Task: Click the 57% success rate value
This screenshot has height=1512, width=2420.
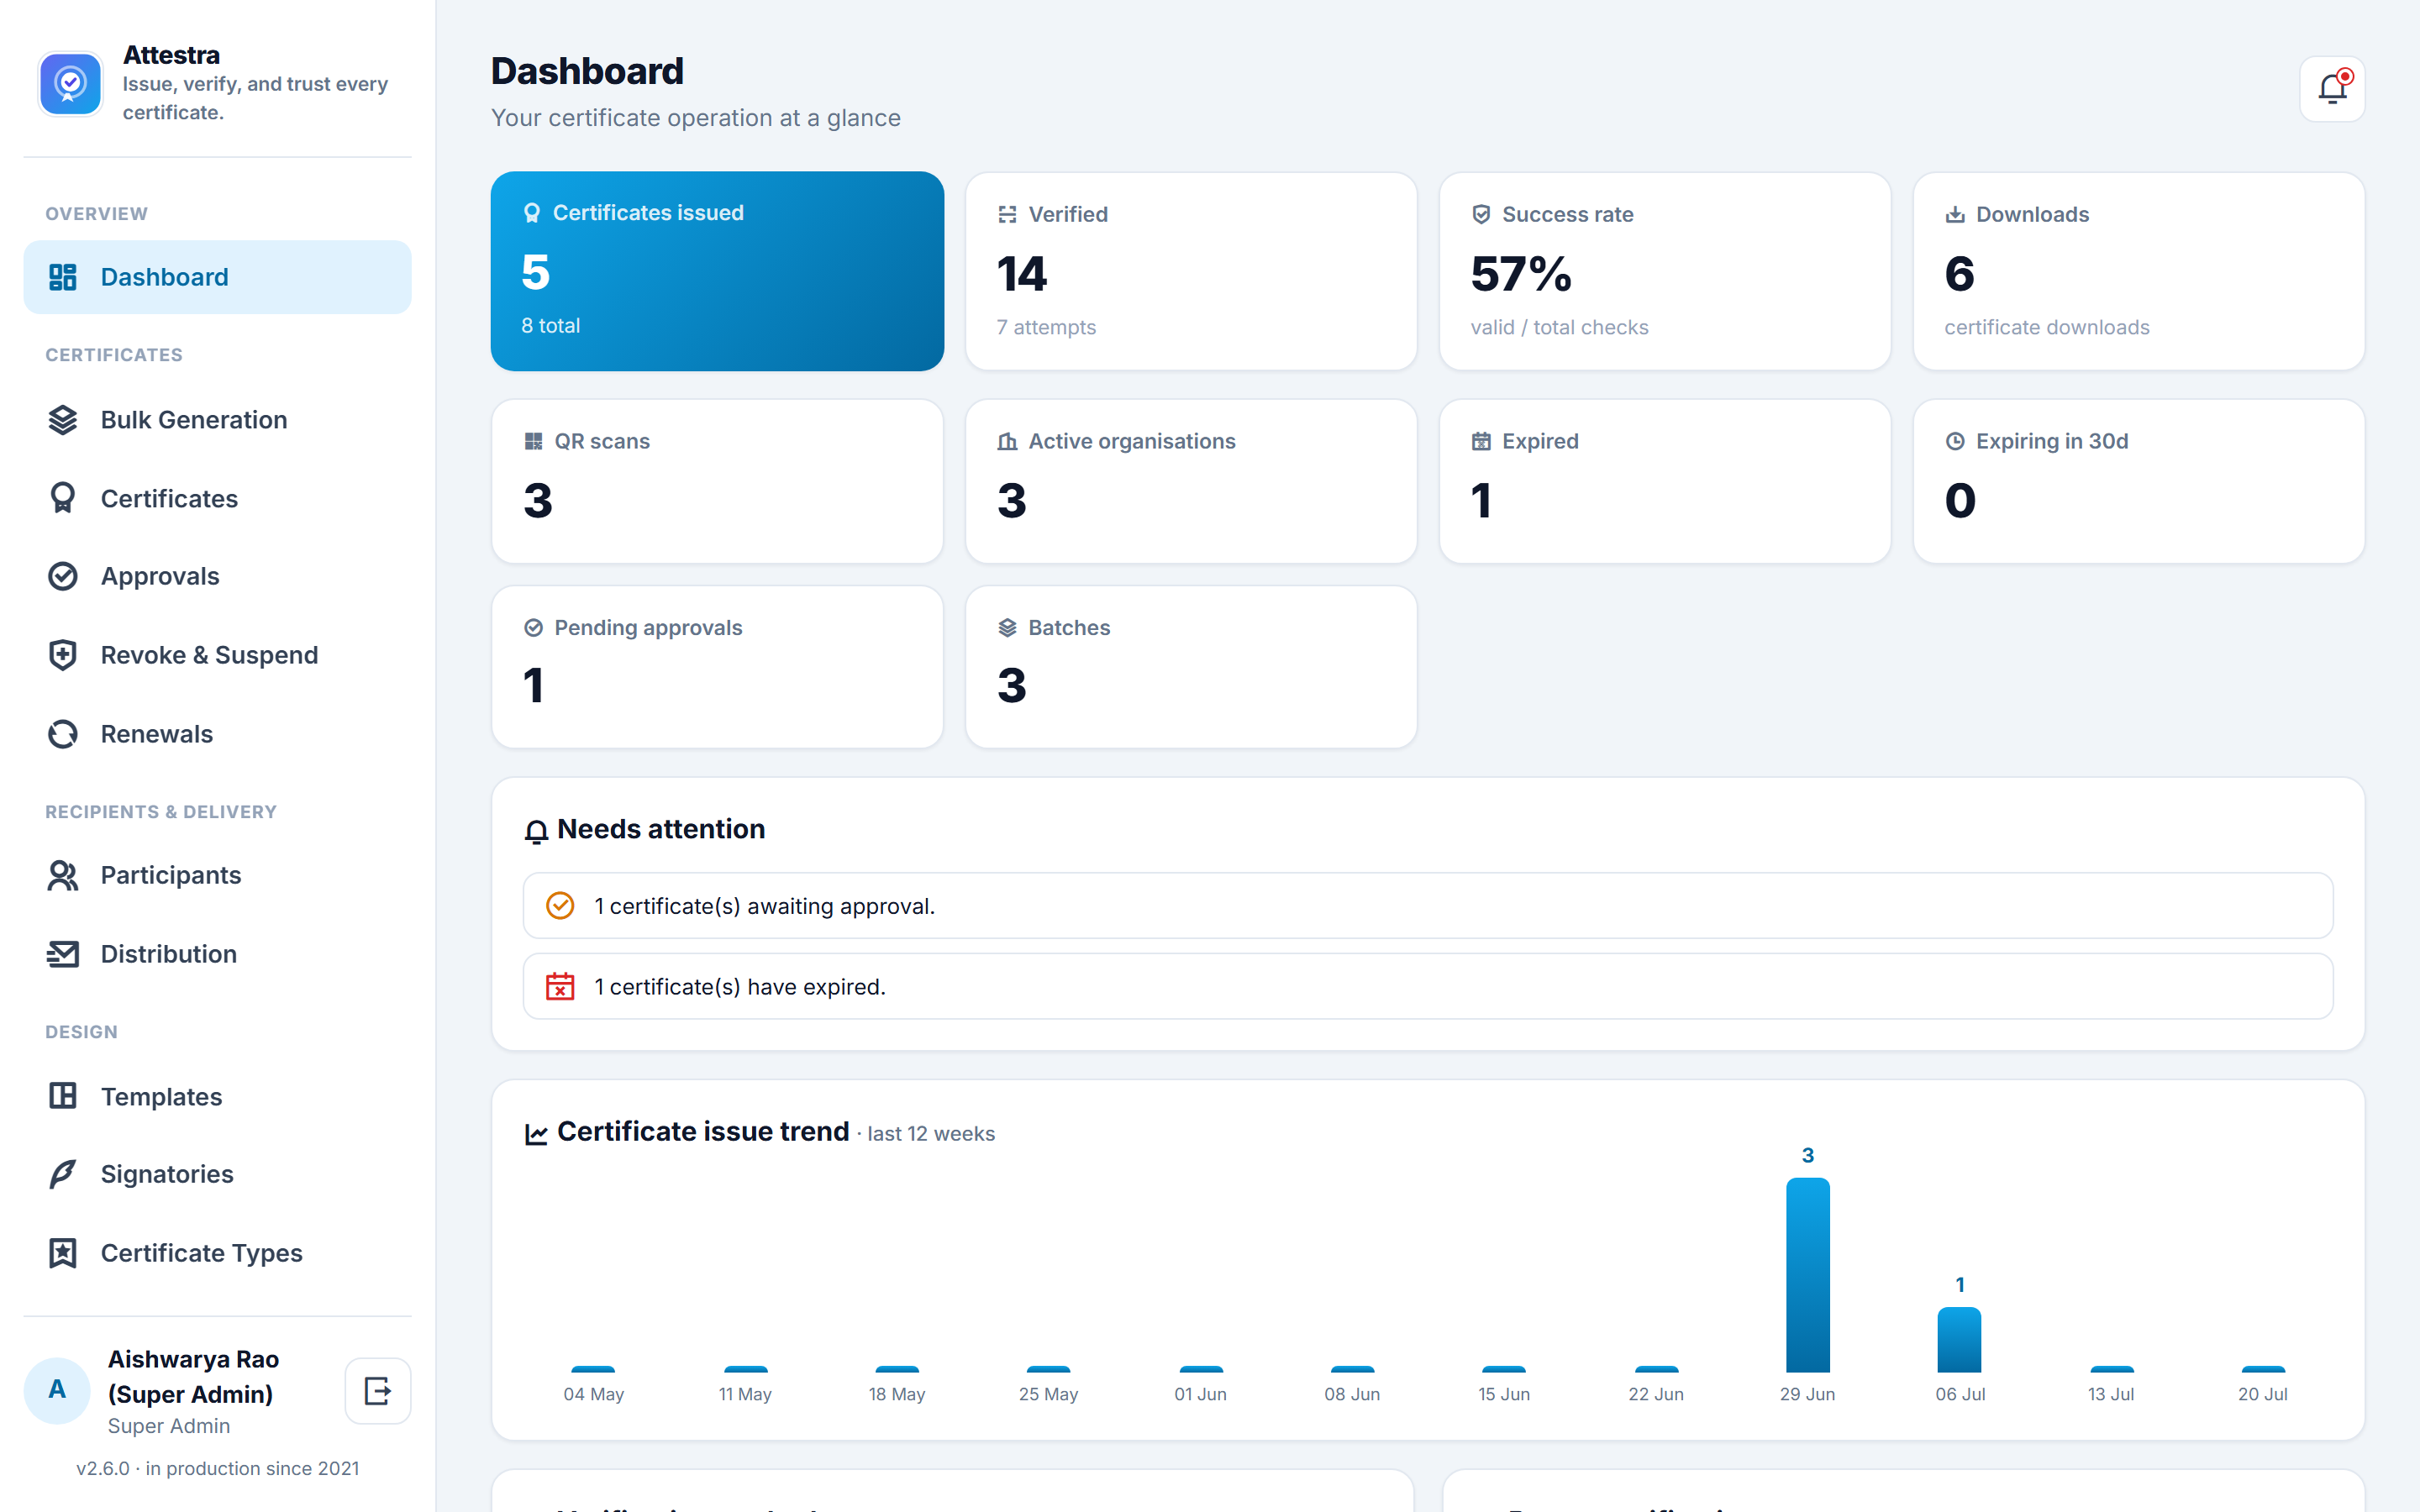Action: click(1520, 274)
